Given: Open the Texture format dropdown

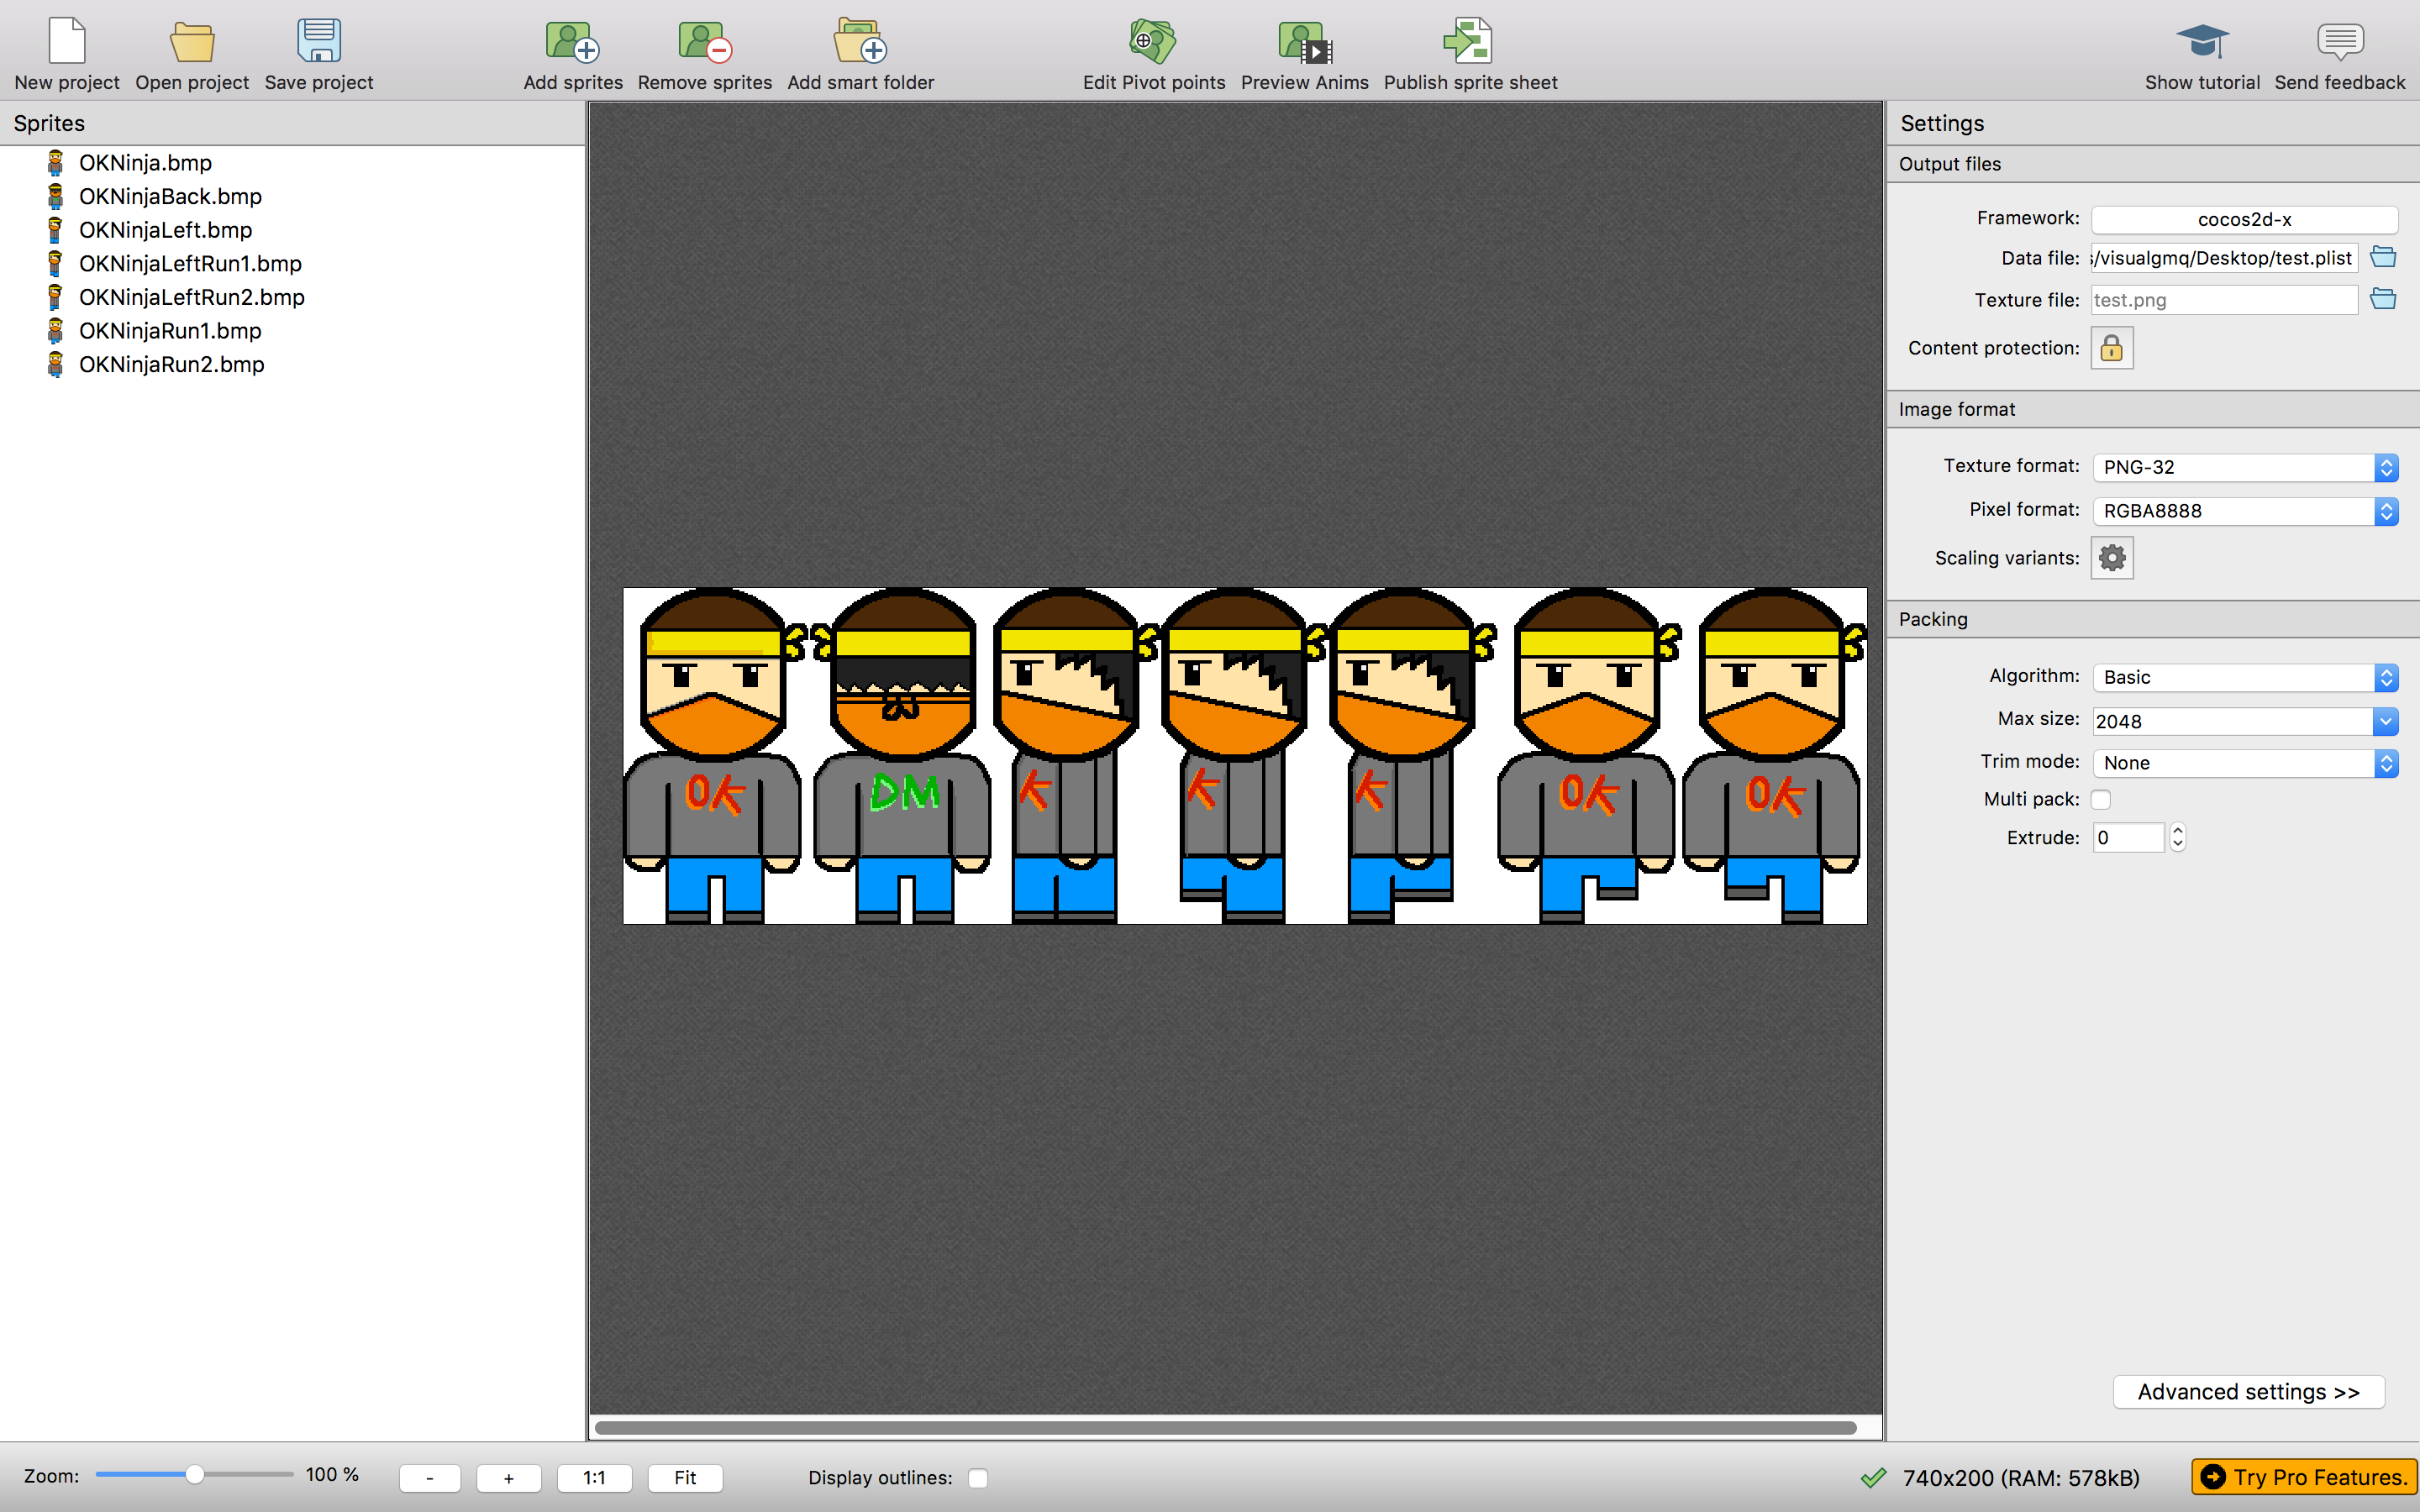Looking at the screenshot, I should (x=2245, y=467).
